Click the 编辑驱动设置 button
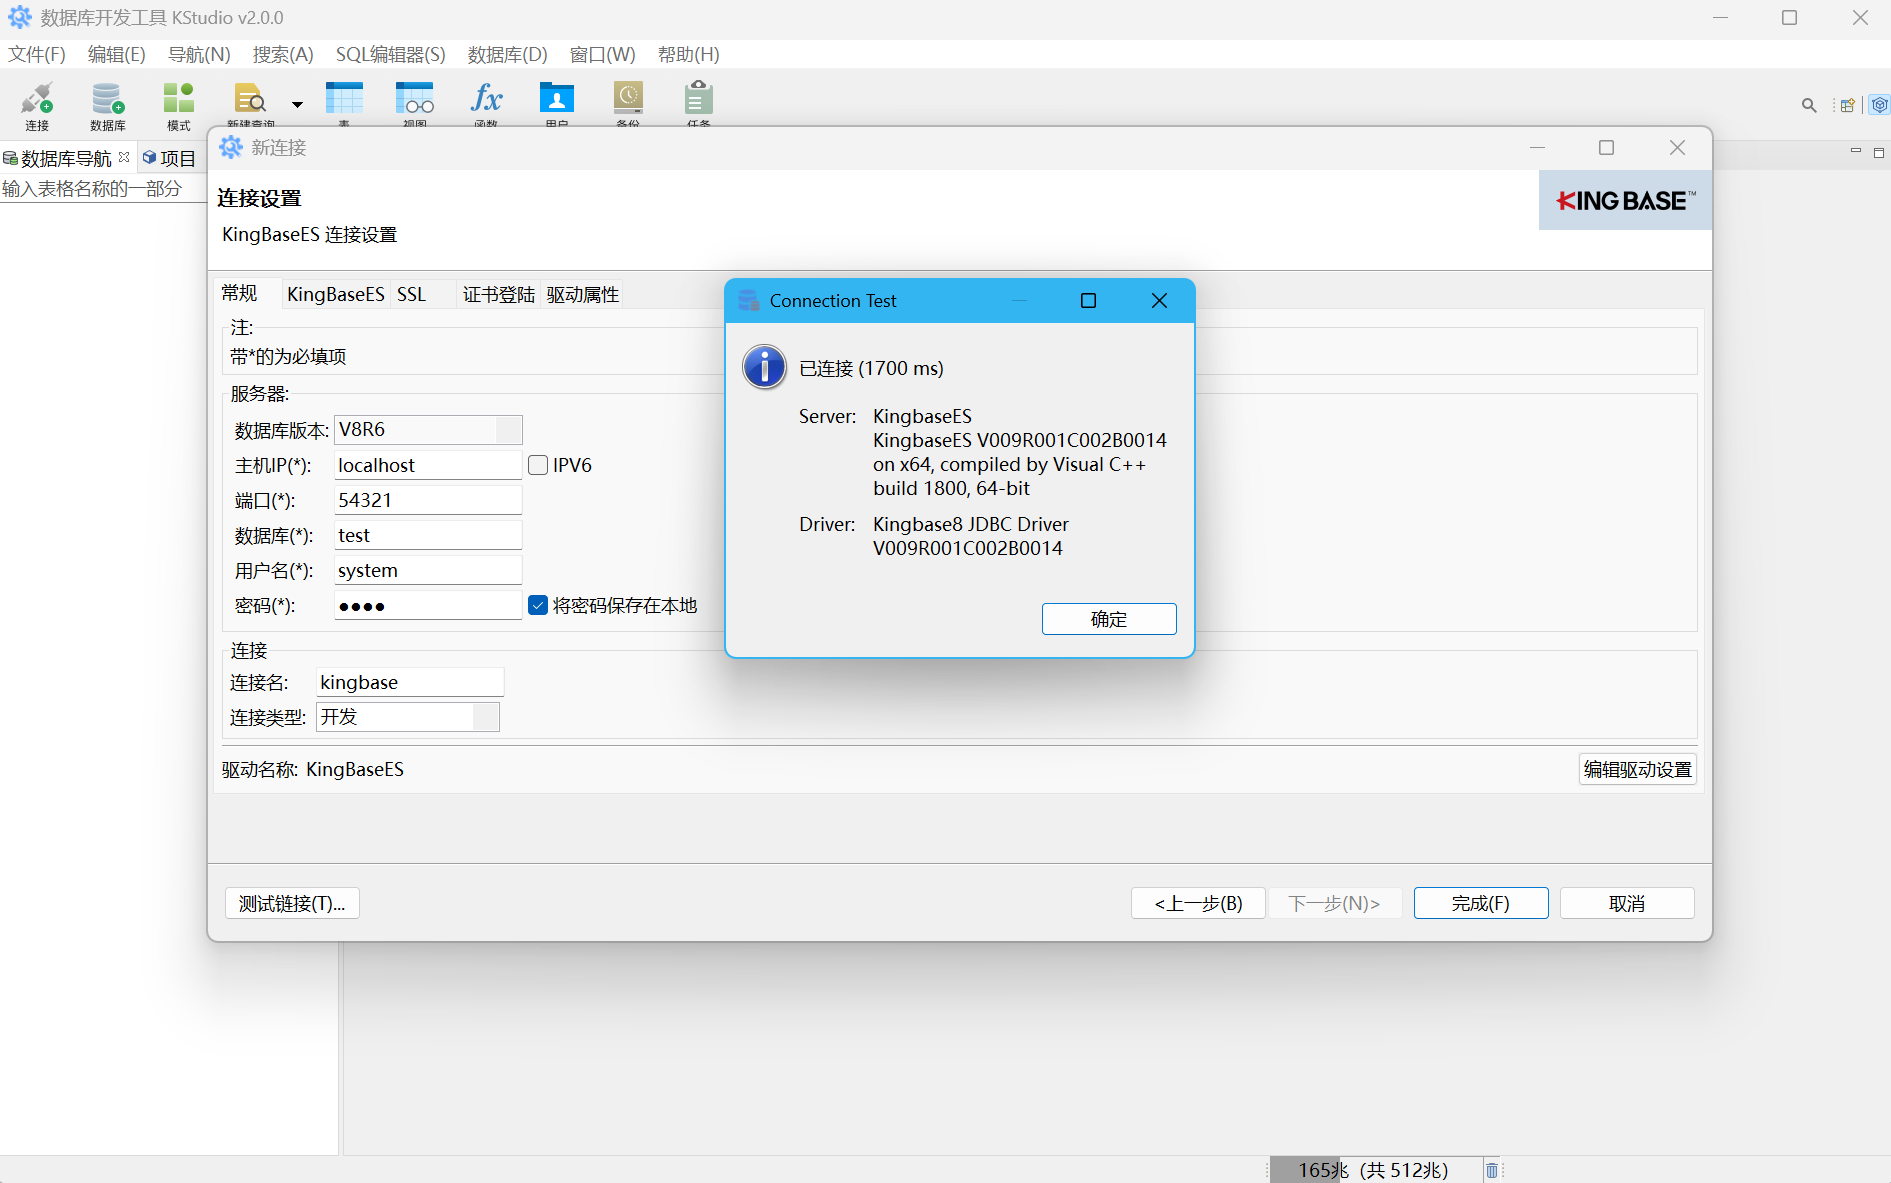 [x=1638, y=769]
